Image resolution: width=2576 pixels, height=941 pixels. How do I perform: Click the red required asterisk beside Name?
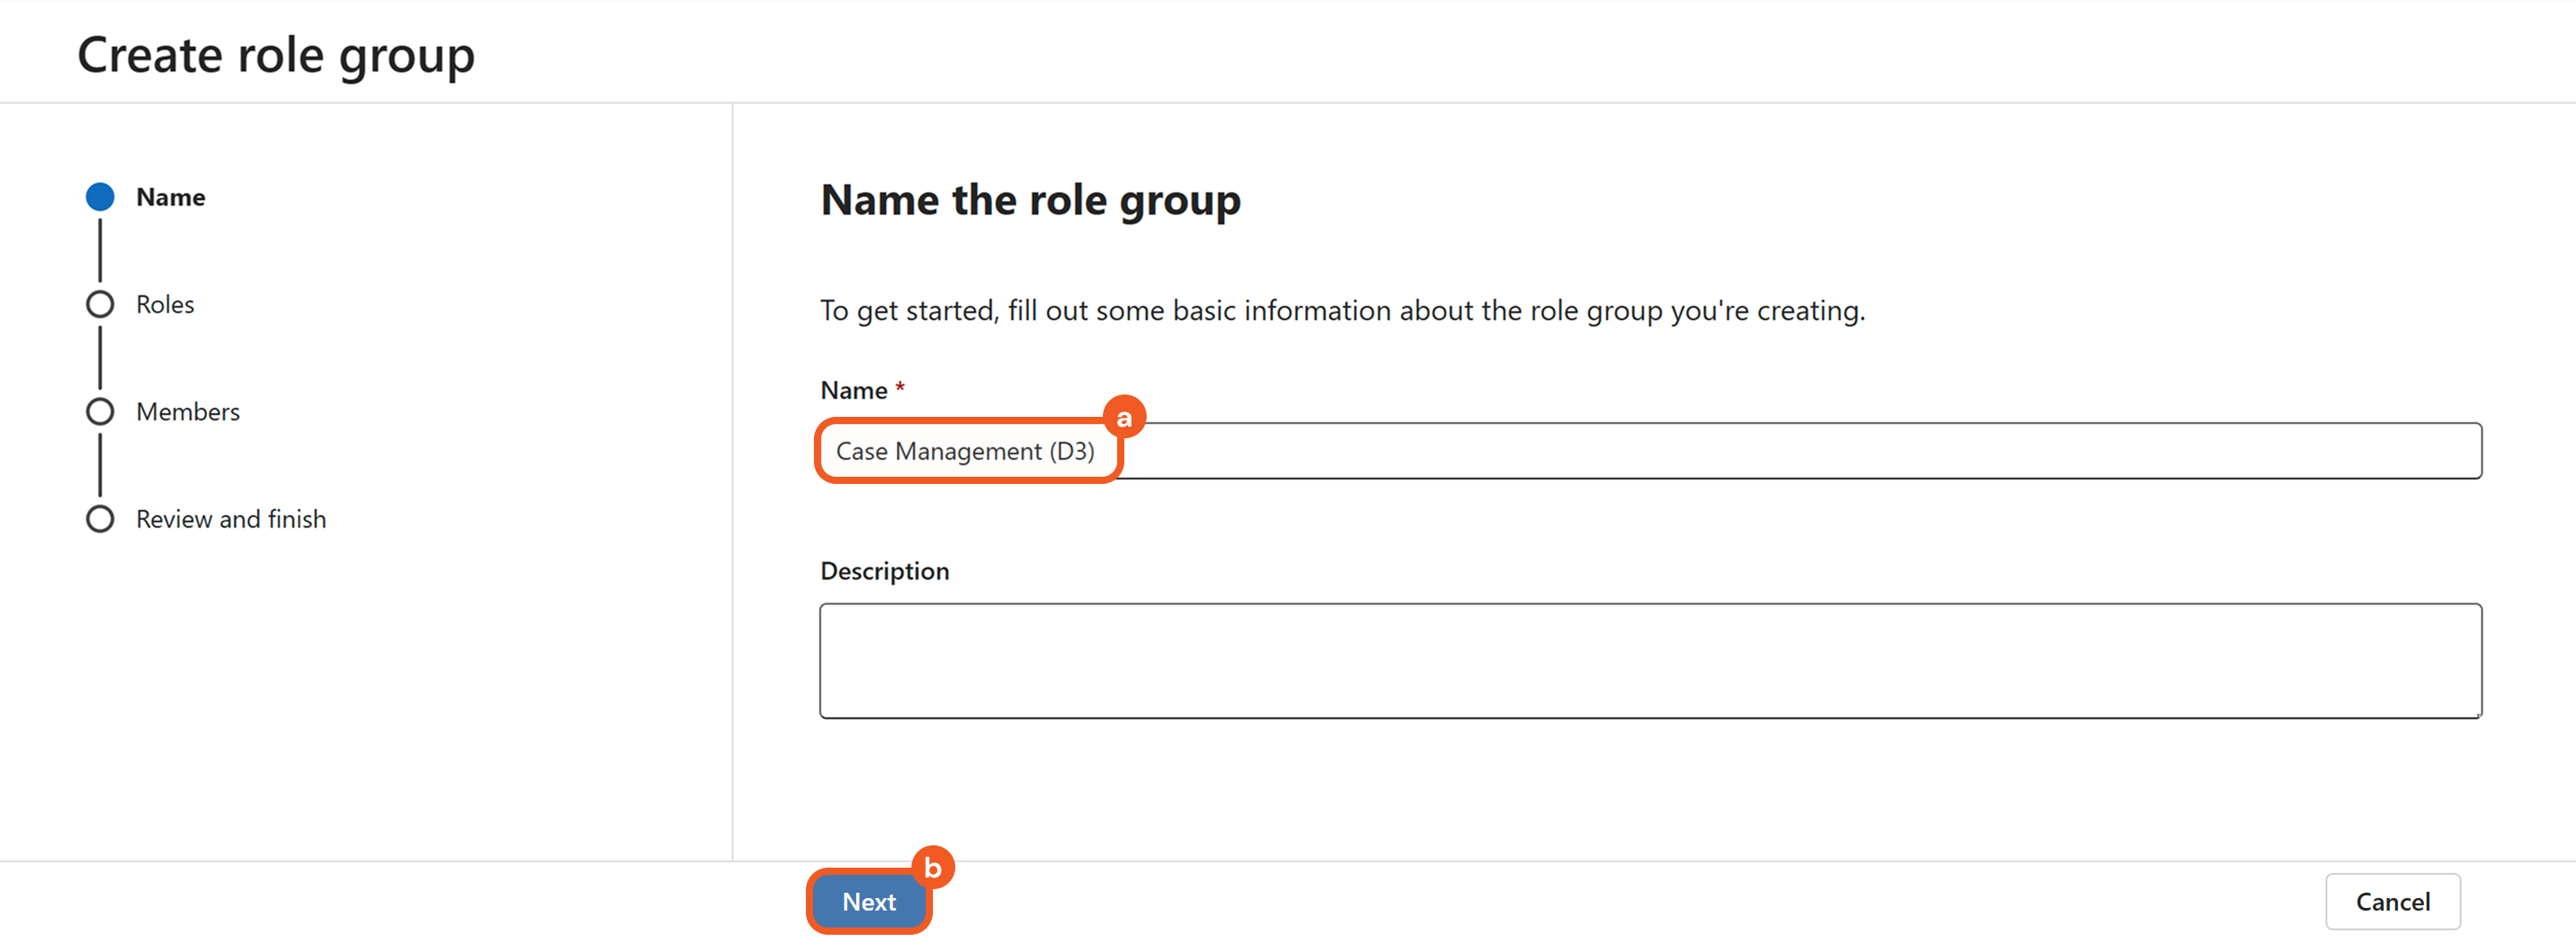(x=900, y=385)
